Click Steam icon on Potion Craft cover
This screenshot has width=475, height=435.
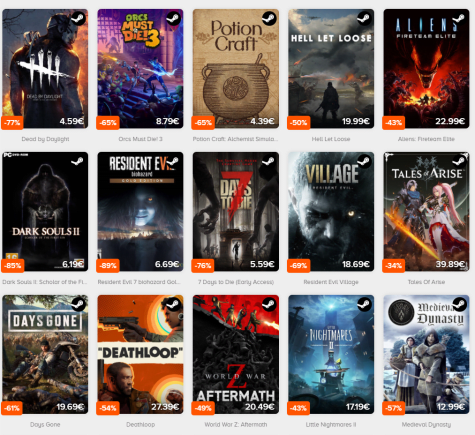coord(269,18)
